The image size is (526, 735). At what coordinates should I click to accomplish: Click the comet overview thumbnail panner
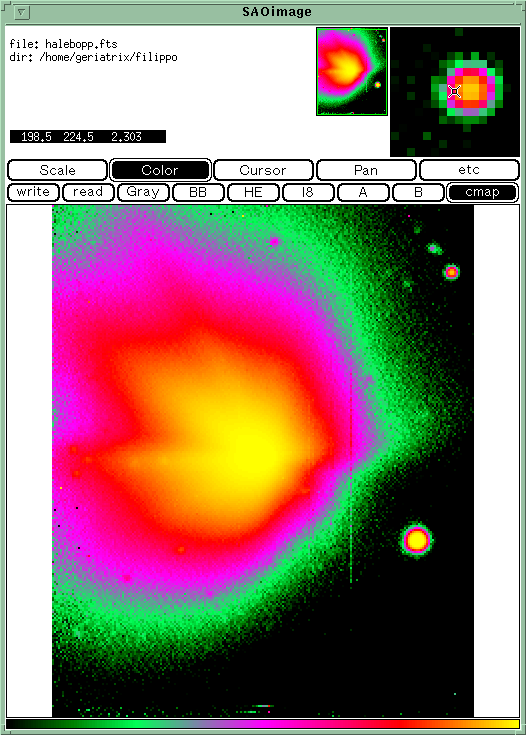pyautogui.click(x=352, y=71)
